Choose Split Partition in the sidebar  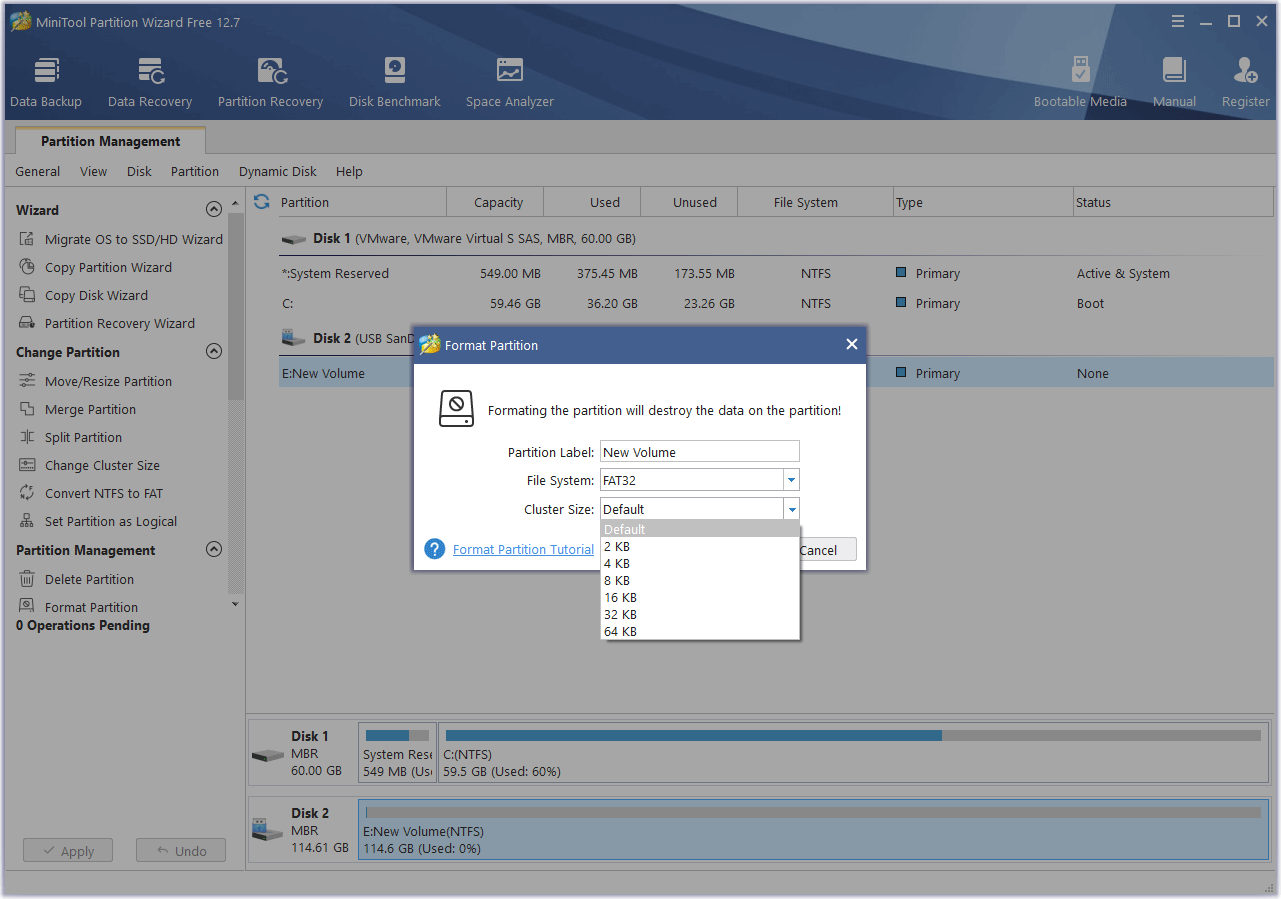click(x=71, y=437)
